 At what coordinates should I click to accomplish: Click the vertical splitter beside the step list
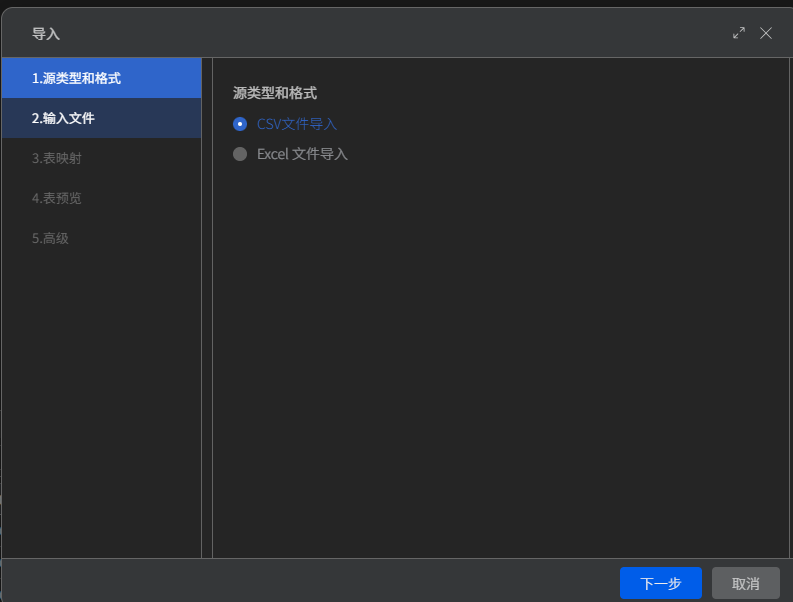click(x=207, y=308)
